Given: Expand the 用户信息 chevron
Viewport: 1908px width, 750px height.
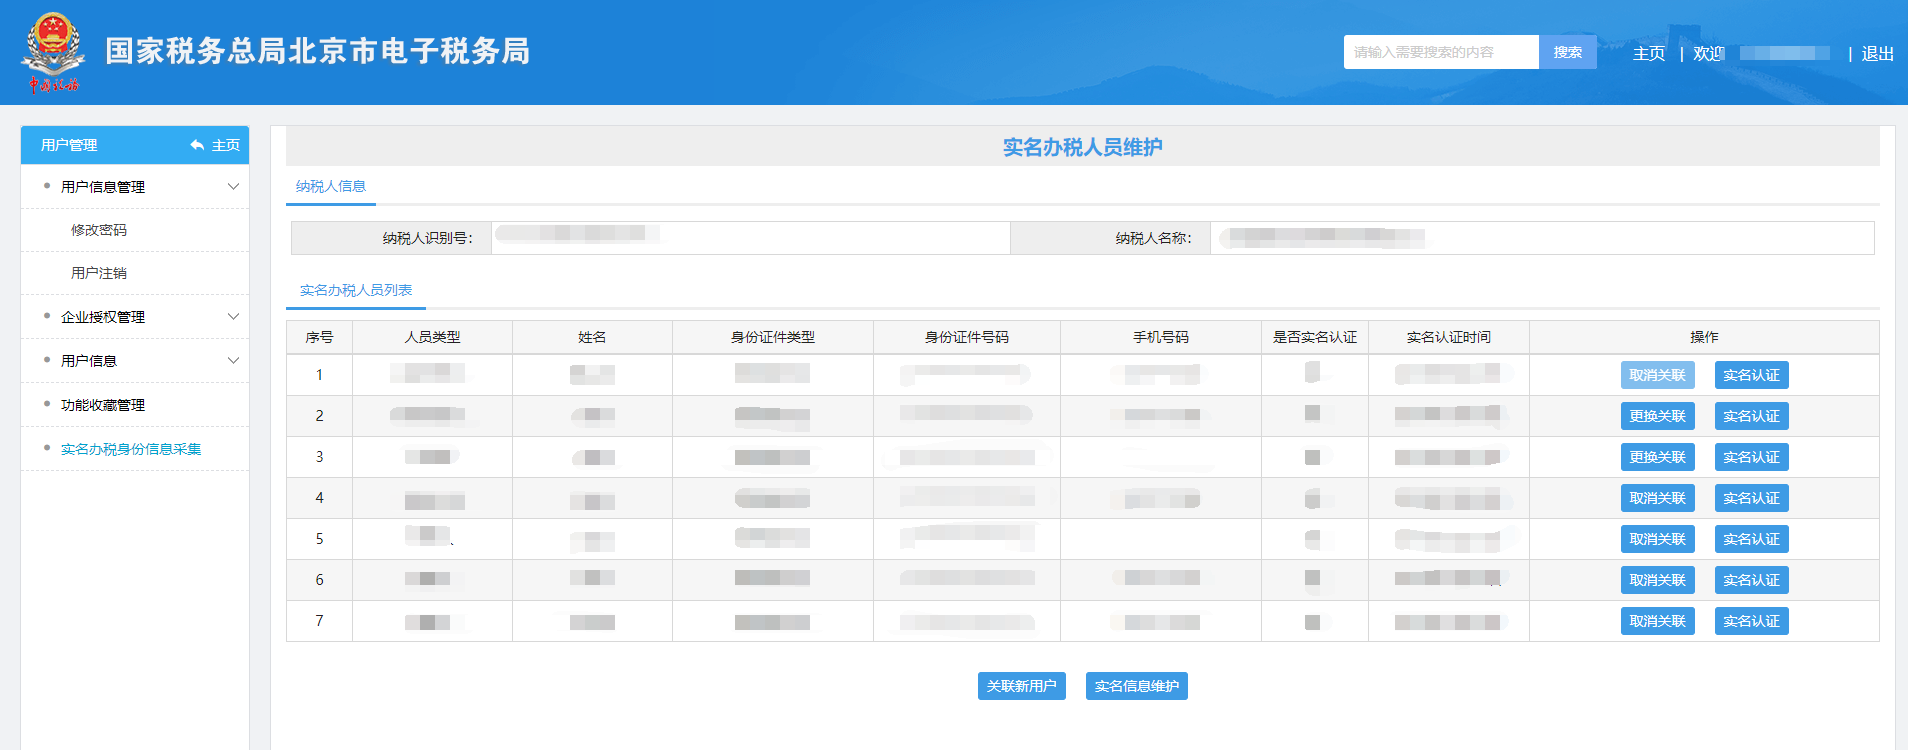Looking at the screenshot, I should [233, 361].
